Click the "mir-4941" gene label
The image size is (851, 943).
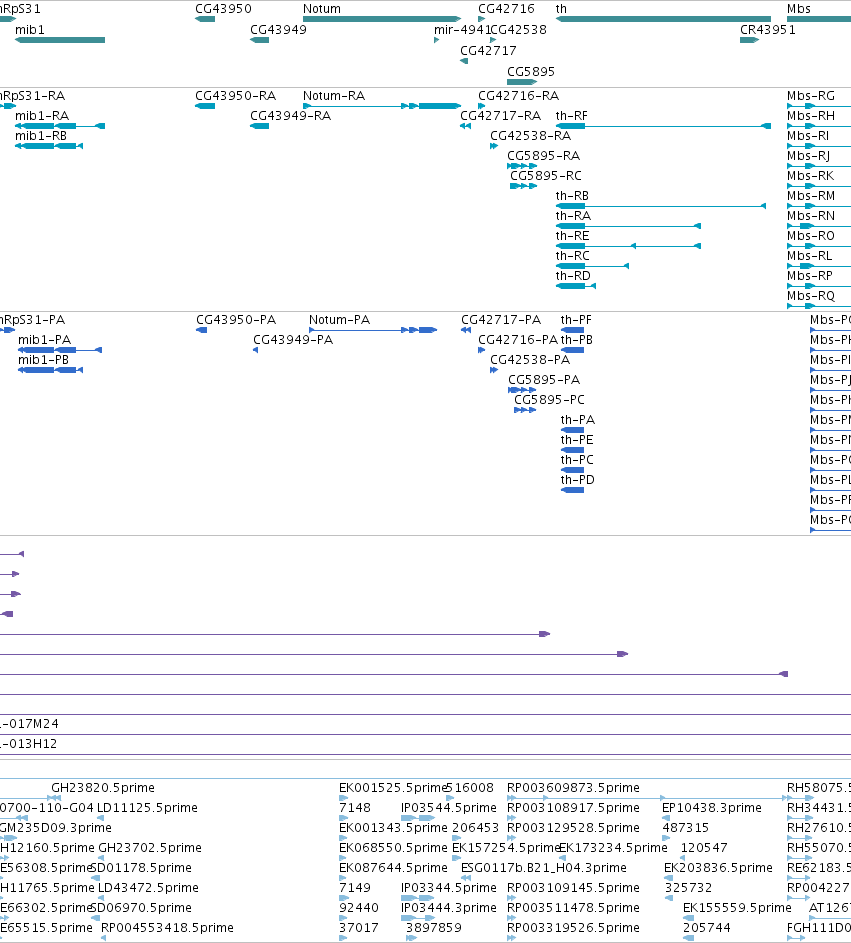(462, 29)
